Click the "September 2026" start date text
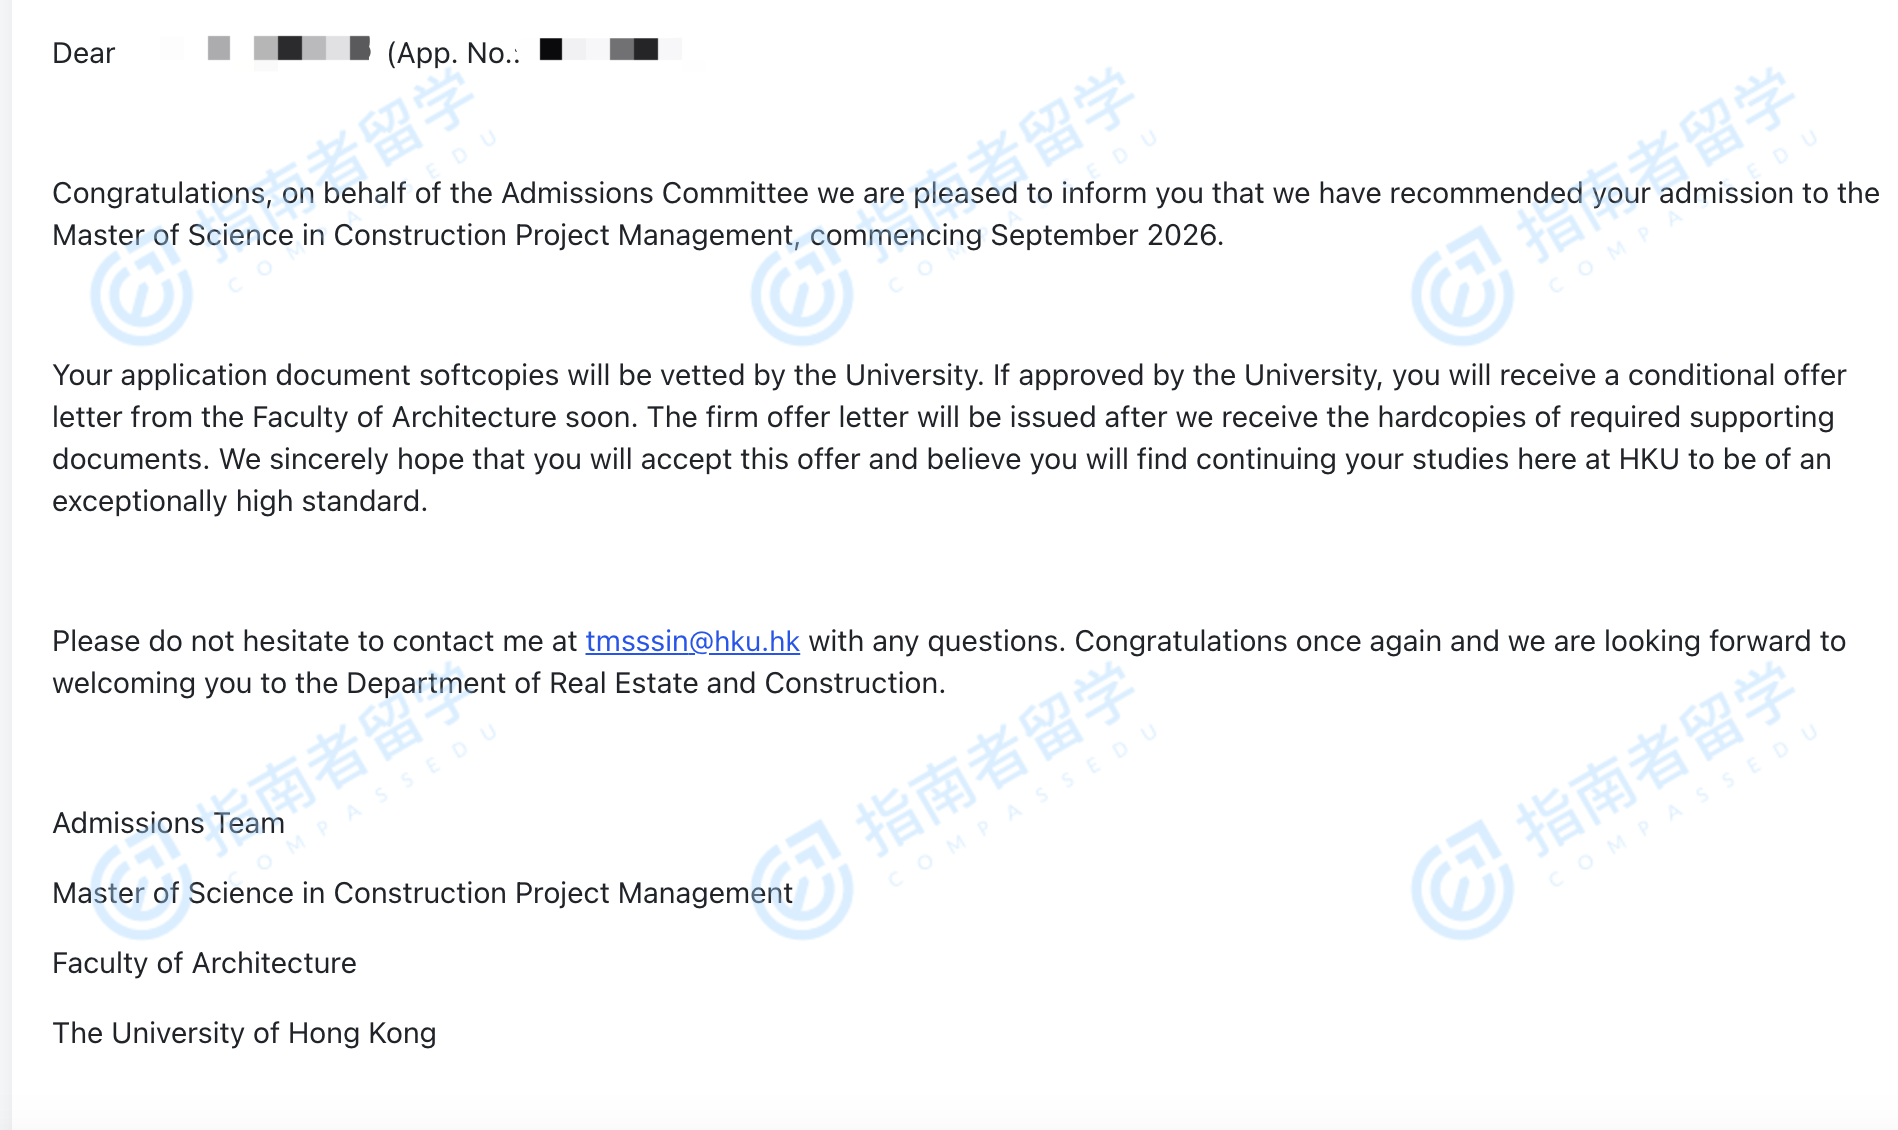This screenshot has height=1130, width=1898. point(1105,235)
